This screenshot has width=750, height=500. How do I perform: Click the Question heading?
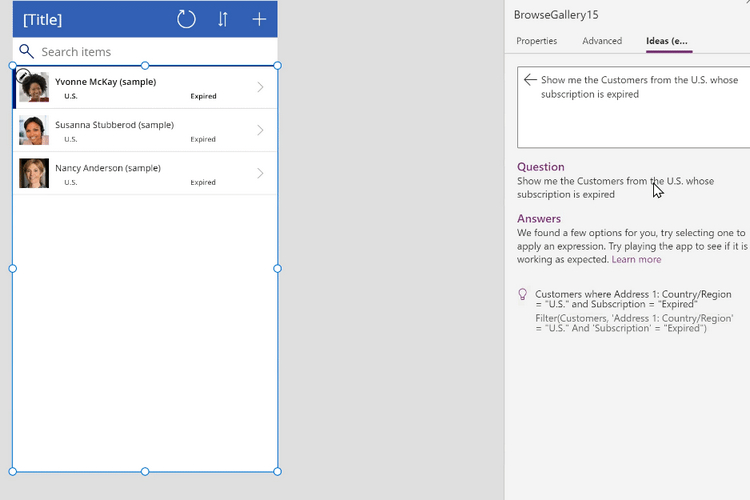540,167
